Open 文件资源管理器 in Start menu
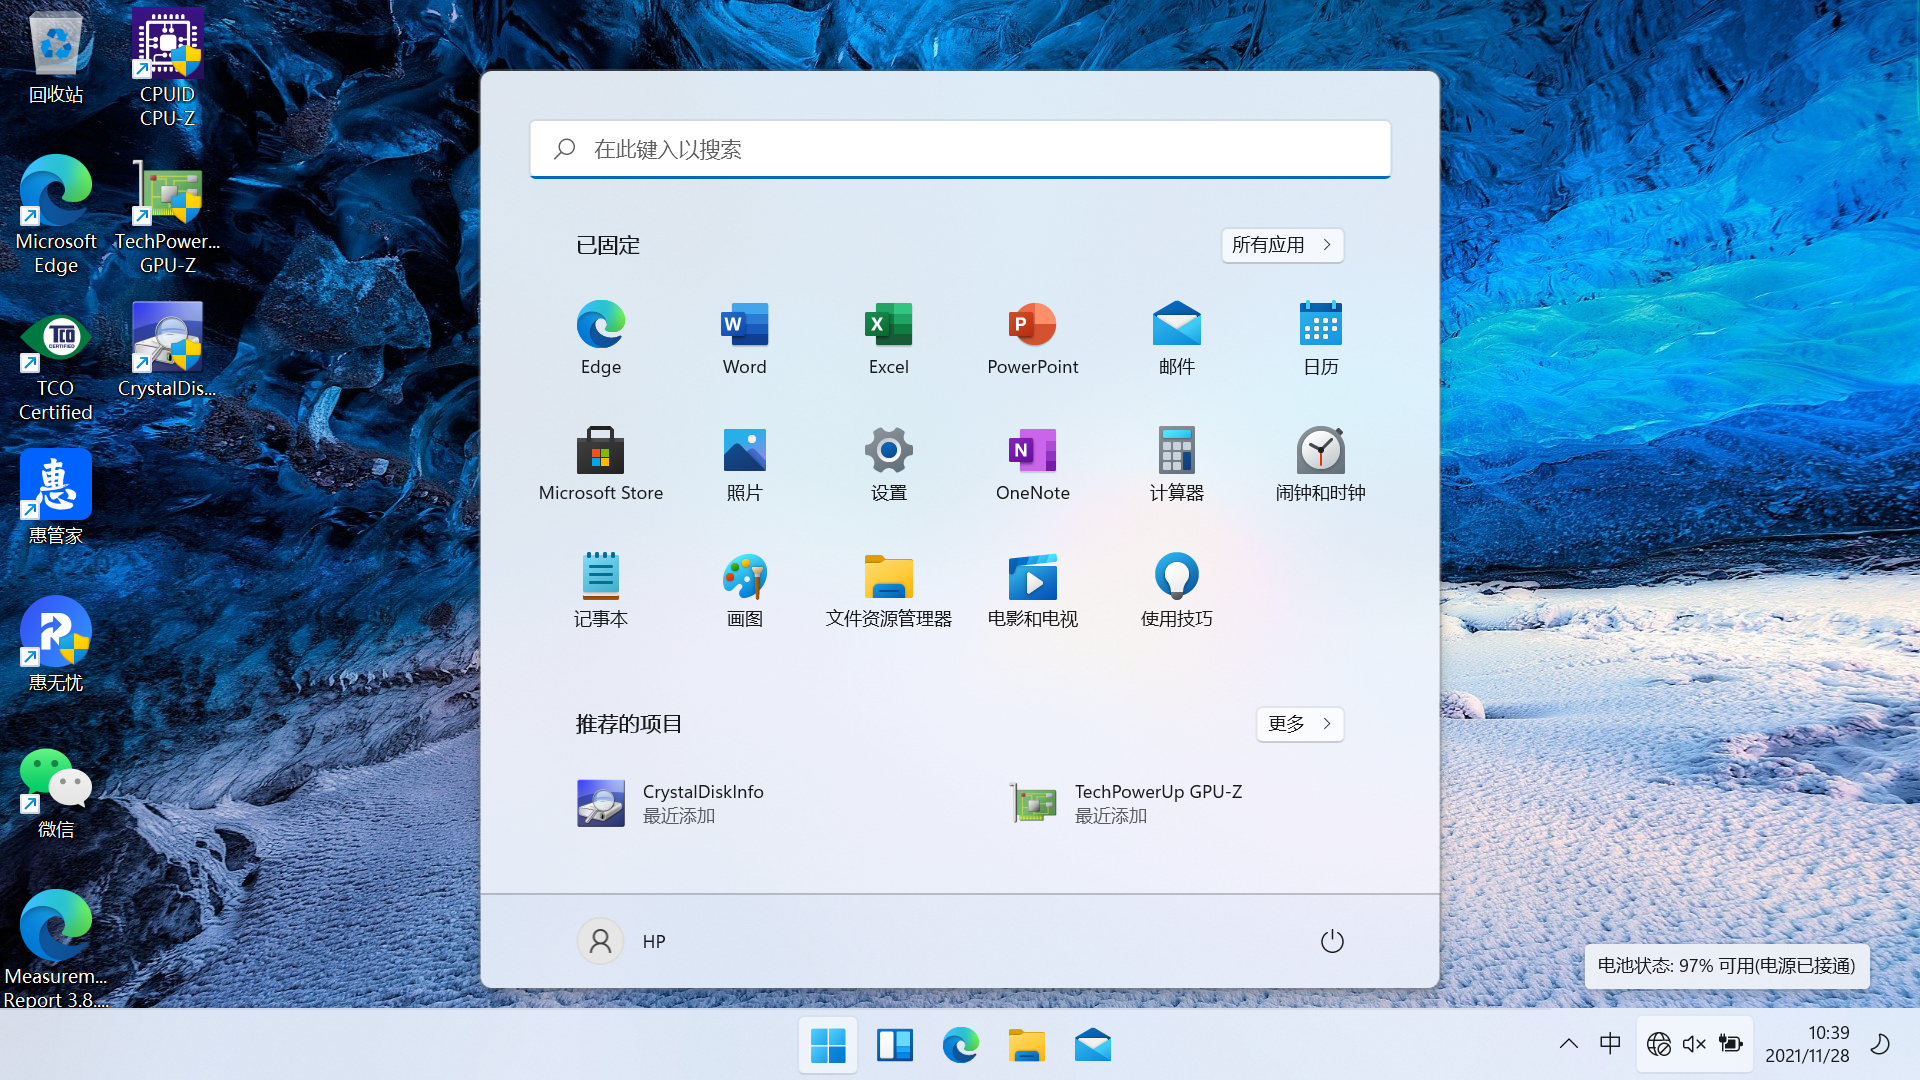The image size is (1920, 1080). point(889,590)
